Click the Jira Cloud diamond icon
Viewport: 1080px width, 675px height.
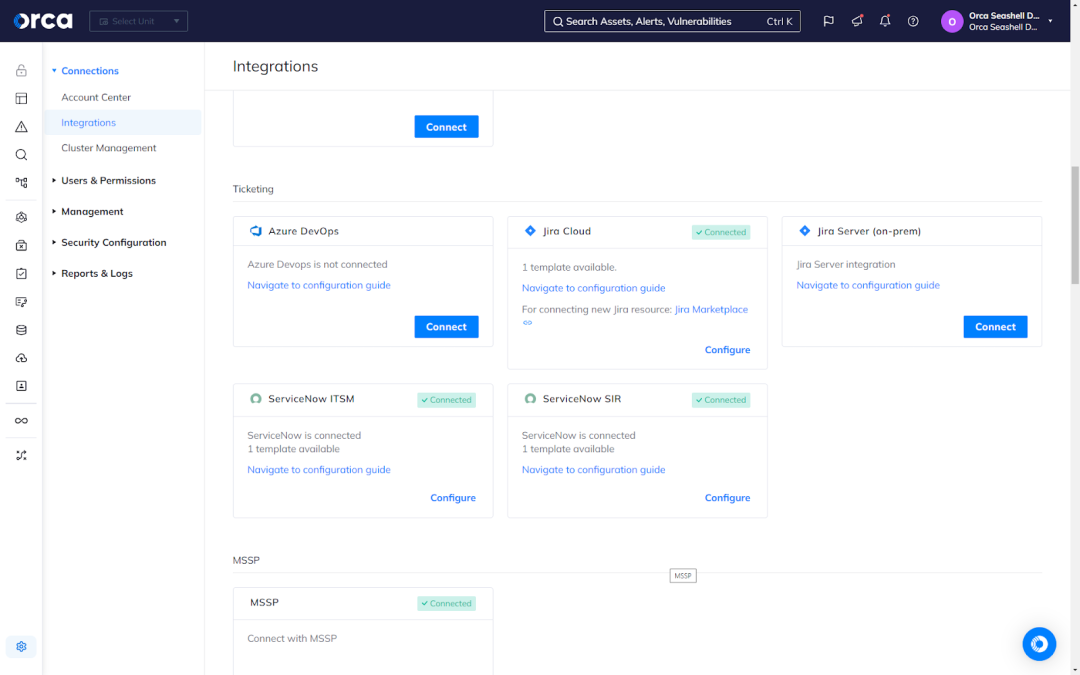pyautogui.click(x=530, y=231)
